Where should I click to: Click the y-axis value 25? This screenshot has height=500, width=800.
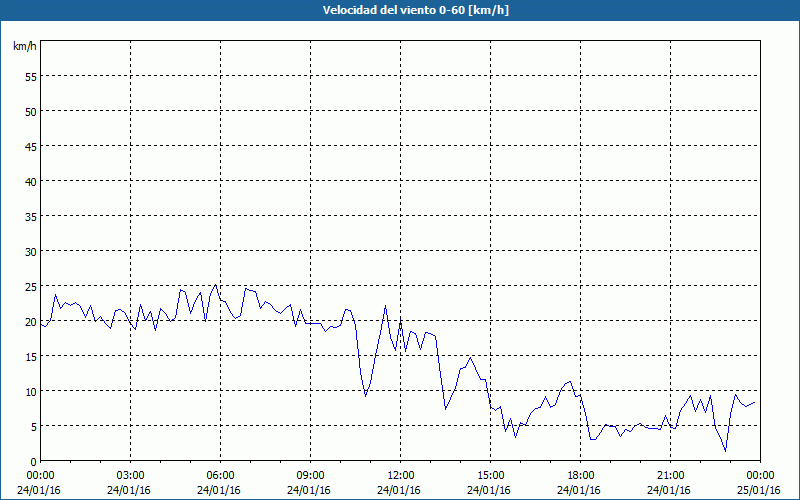[31, 287]
